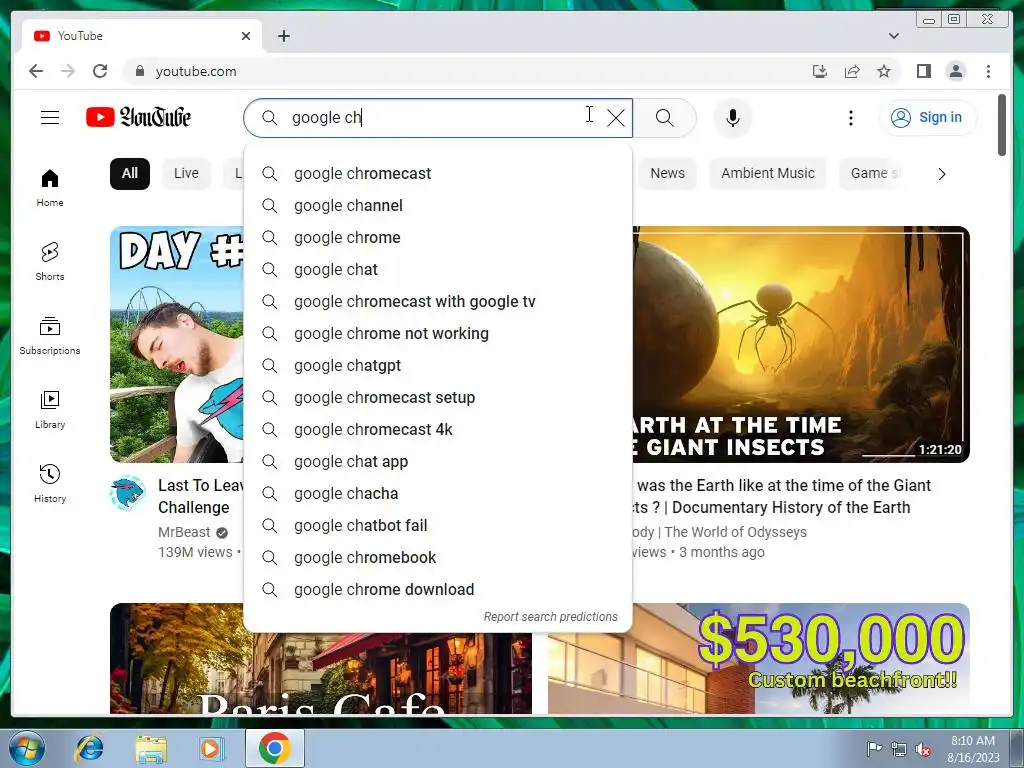
Task: Open Subscriptions in the sidebar
Action: (50, 336)
